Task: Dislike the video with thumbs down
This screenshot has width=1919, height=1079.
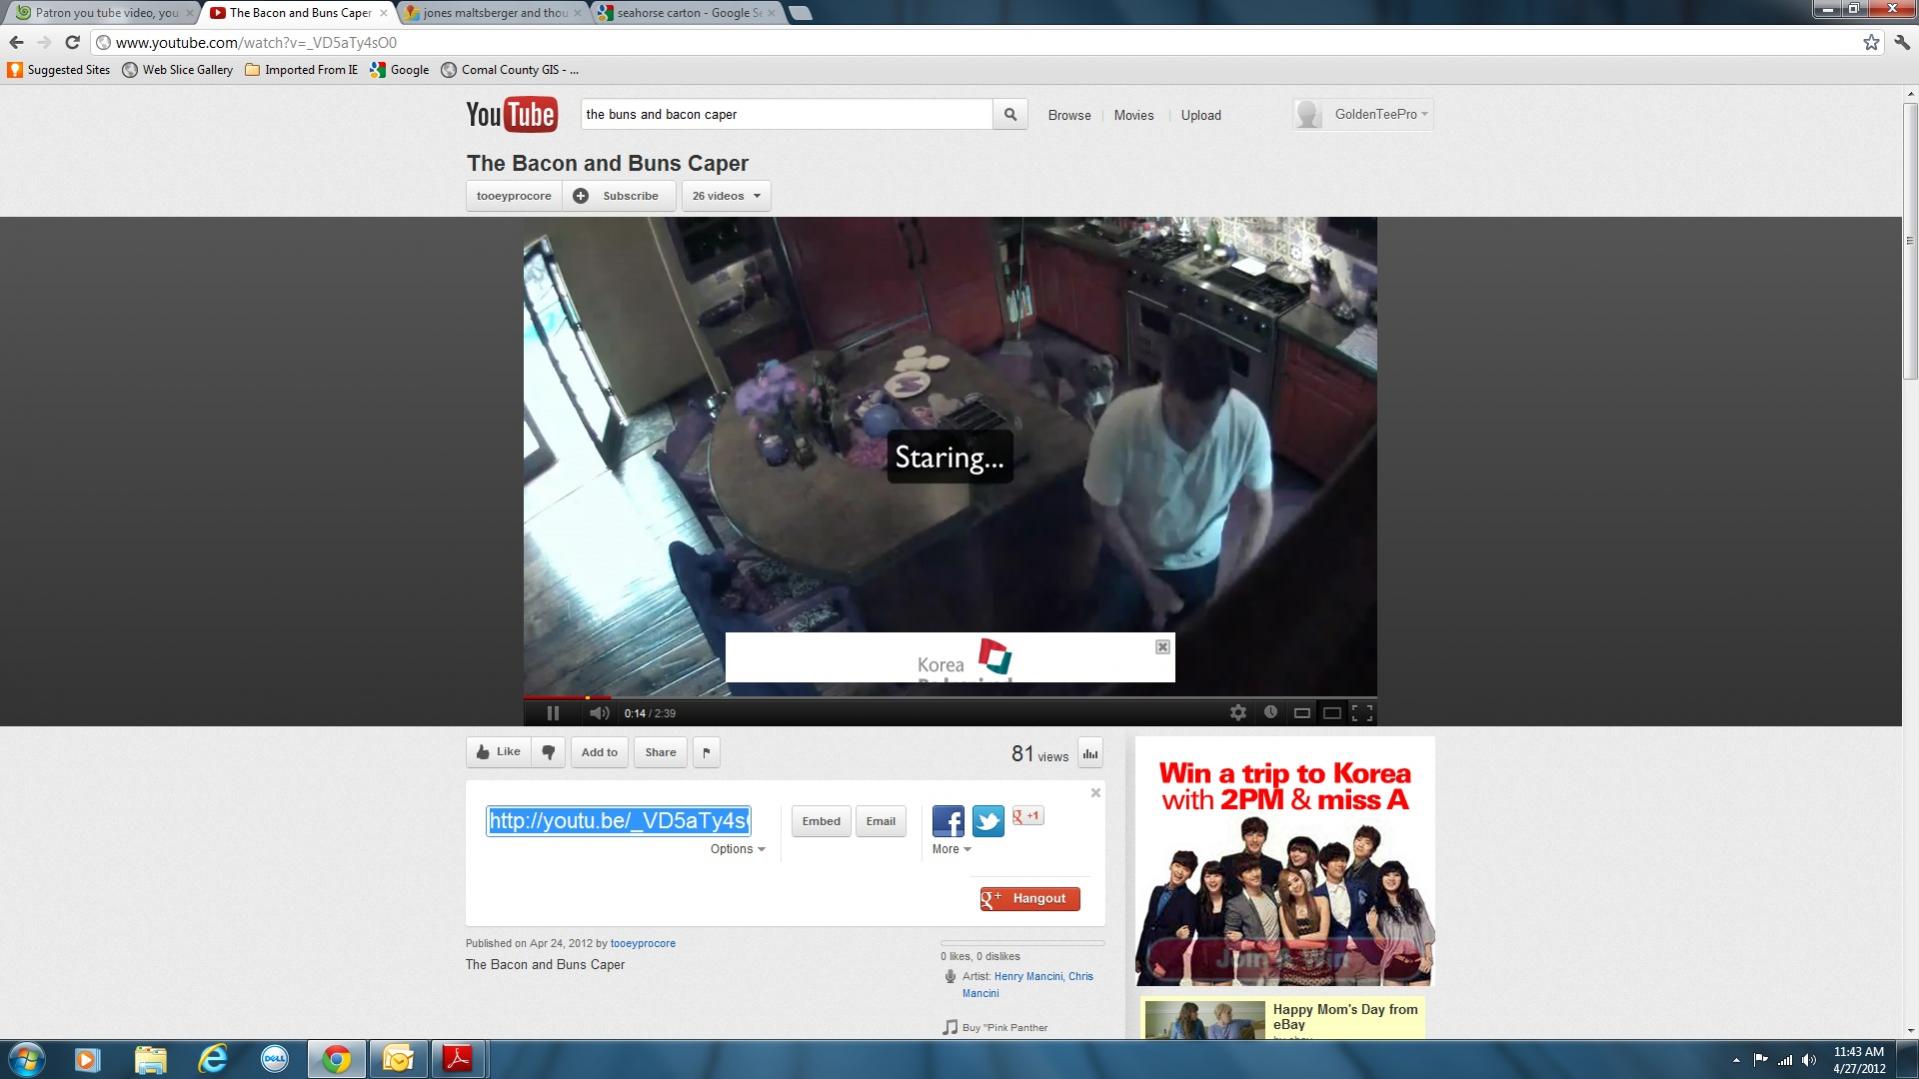Action: [549, 752]
